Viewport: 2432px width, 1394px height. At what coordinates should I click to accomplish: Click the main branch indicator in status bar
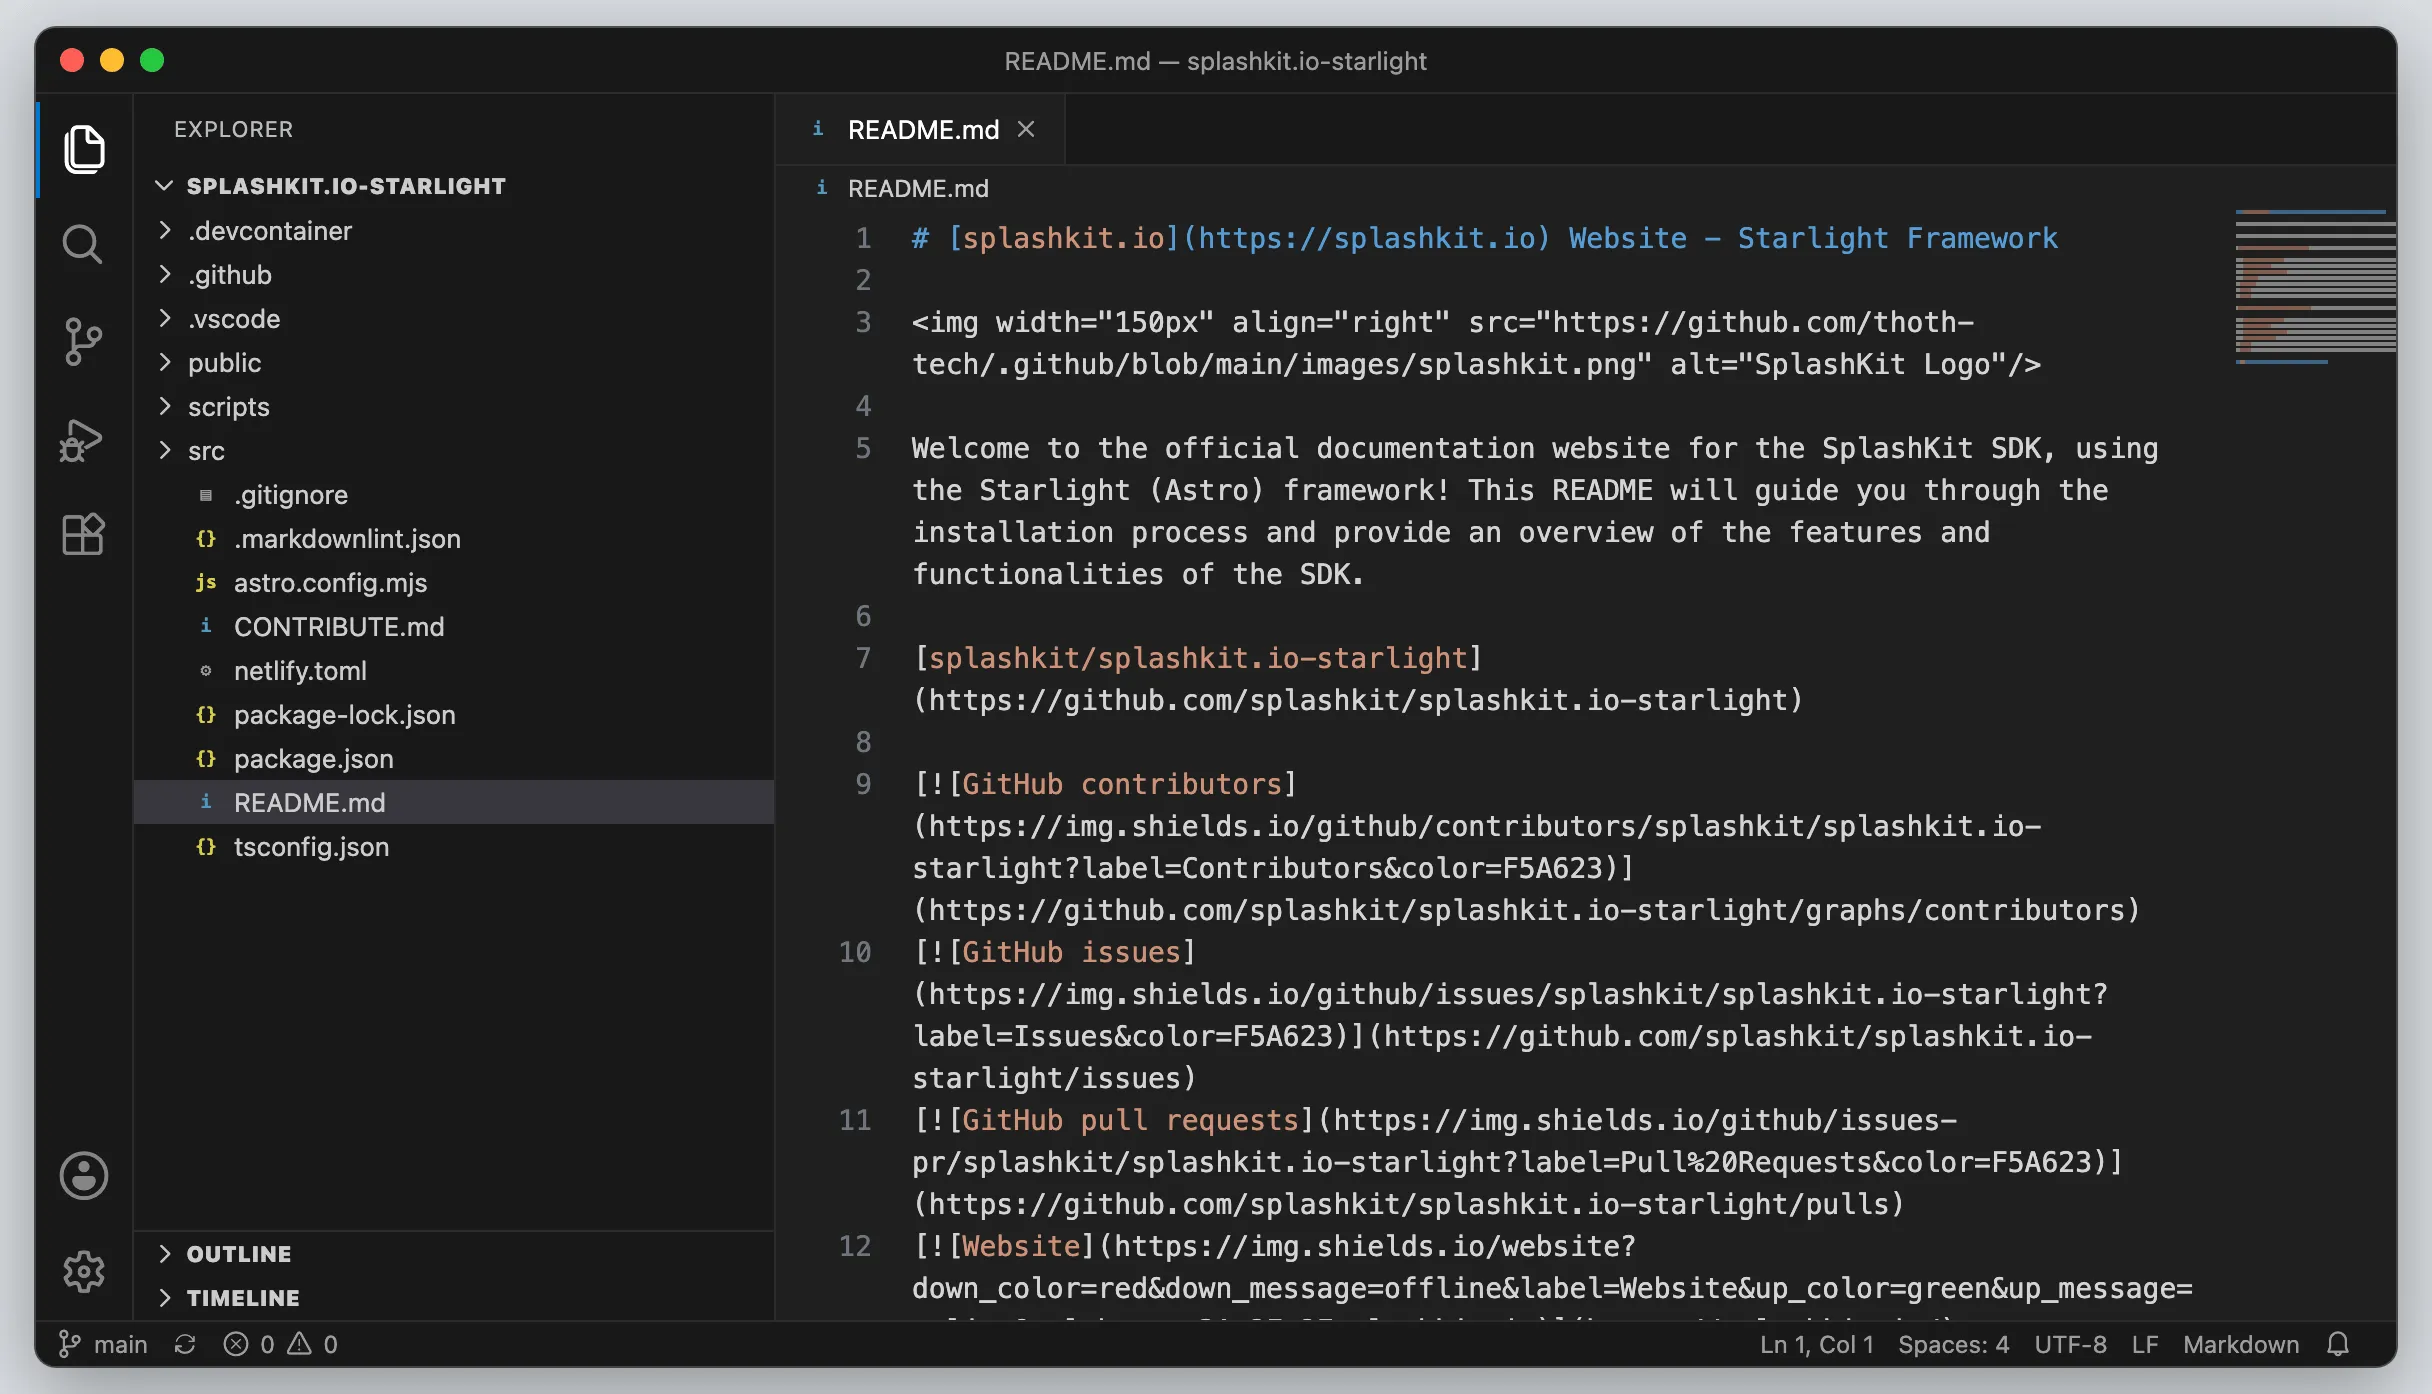tap(103, 1344)
